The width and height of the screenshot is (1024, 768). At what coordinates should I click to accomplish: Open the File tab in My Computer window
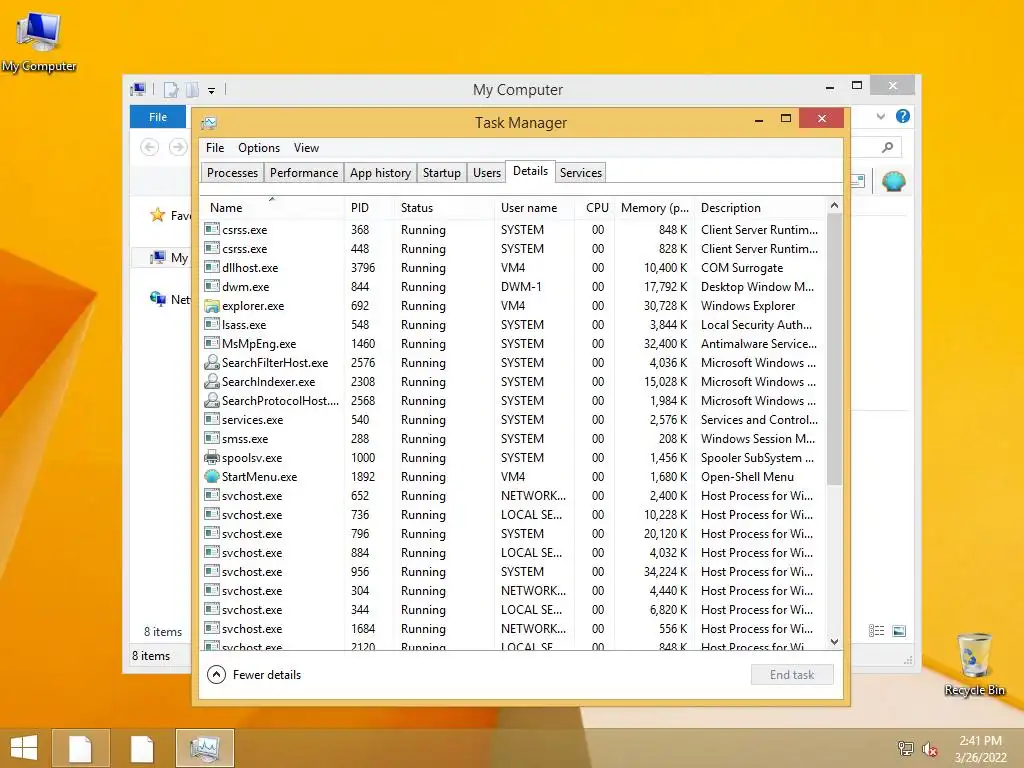click(158, 117)
